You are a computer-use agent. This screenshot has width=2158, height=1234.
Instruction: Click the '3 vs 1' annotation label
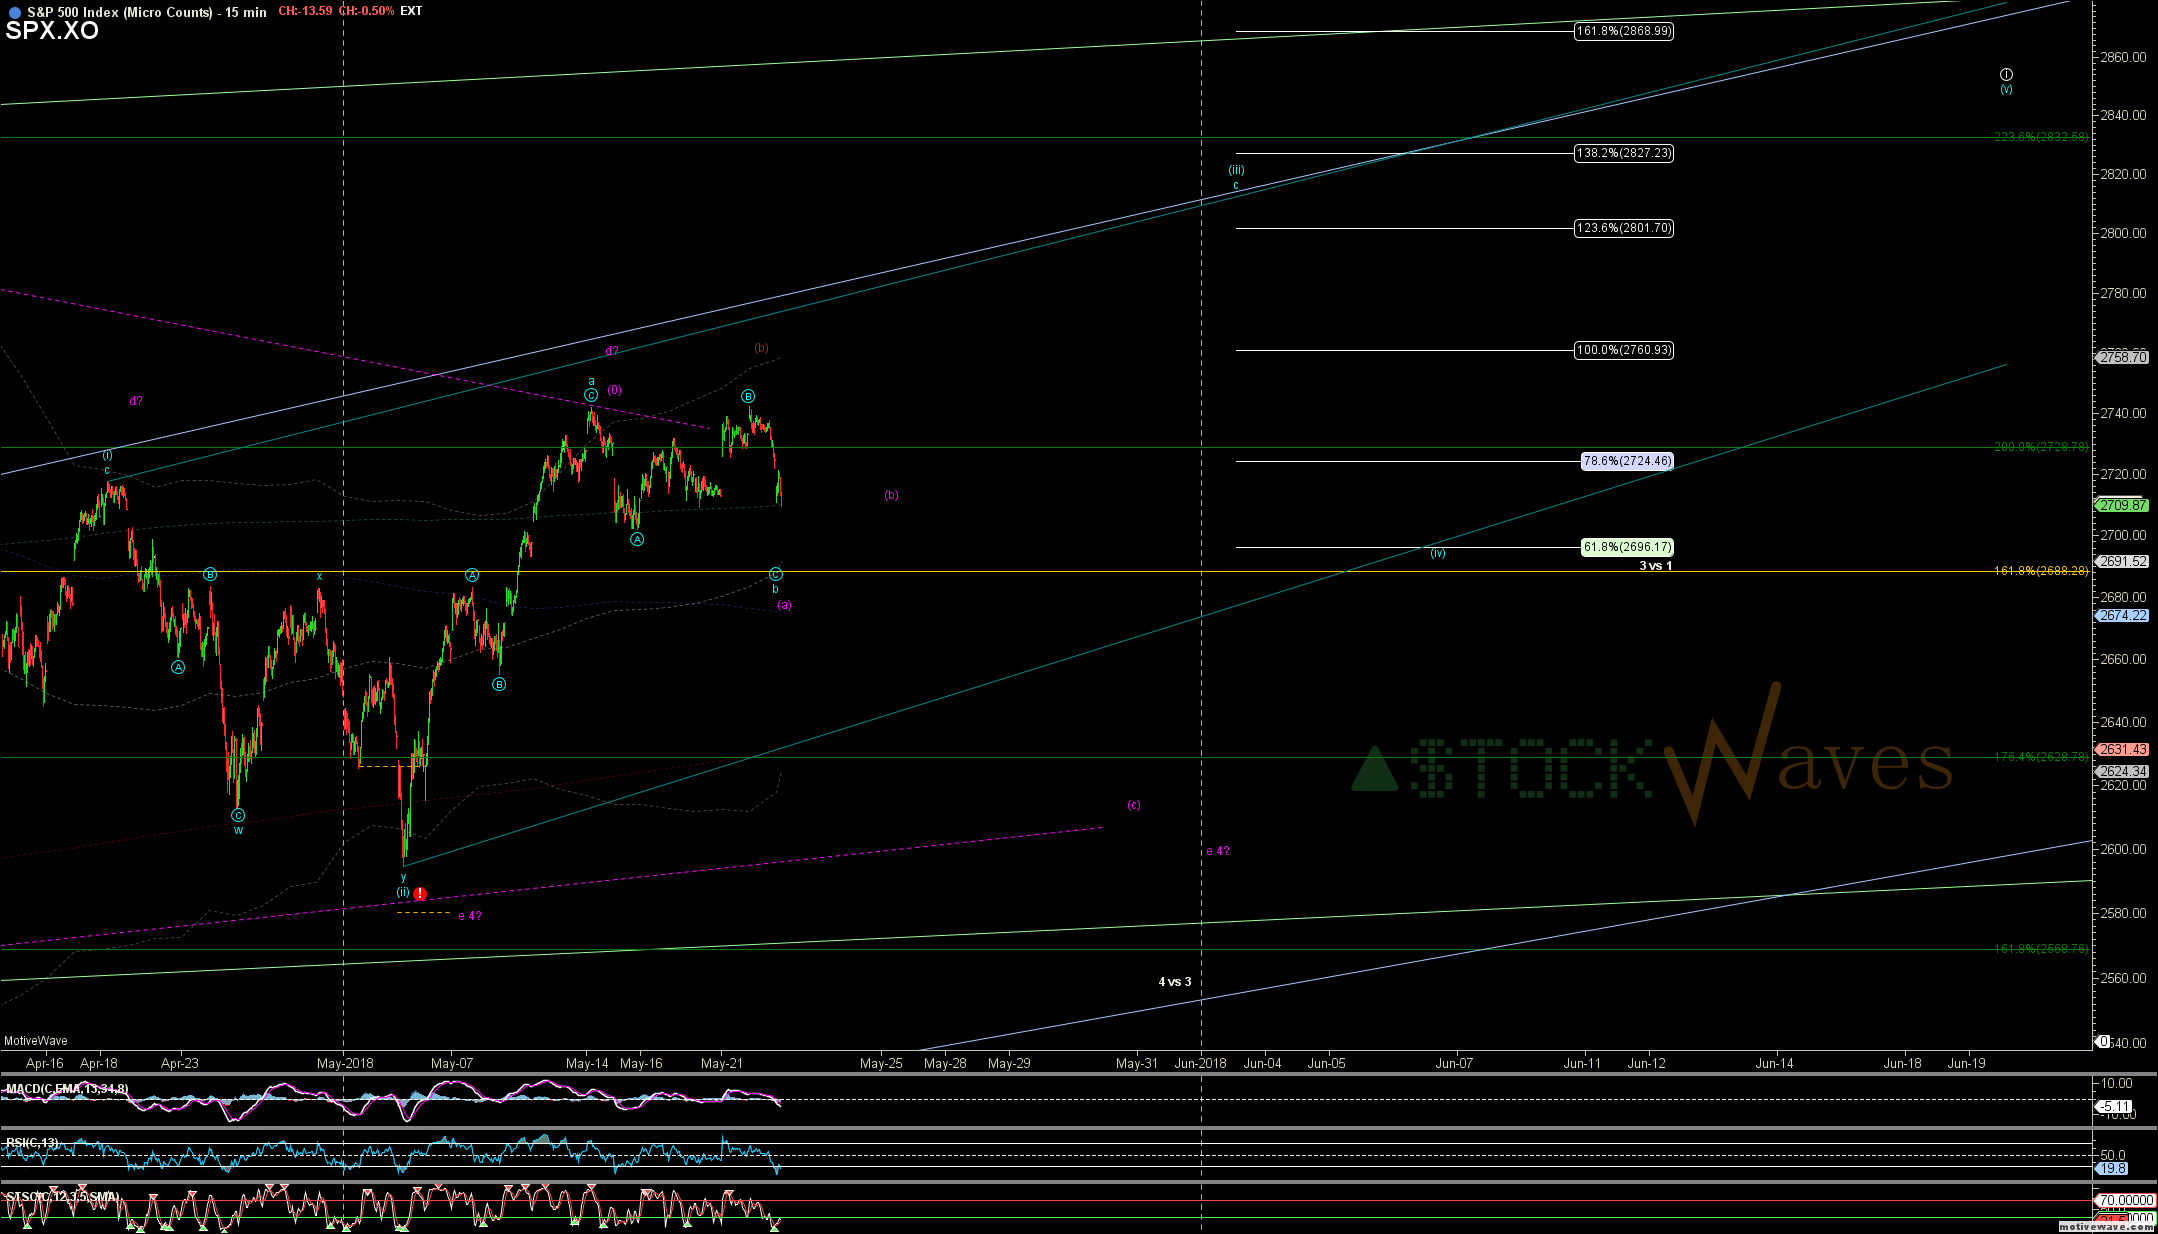point(1655,566)
